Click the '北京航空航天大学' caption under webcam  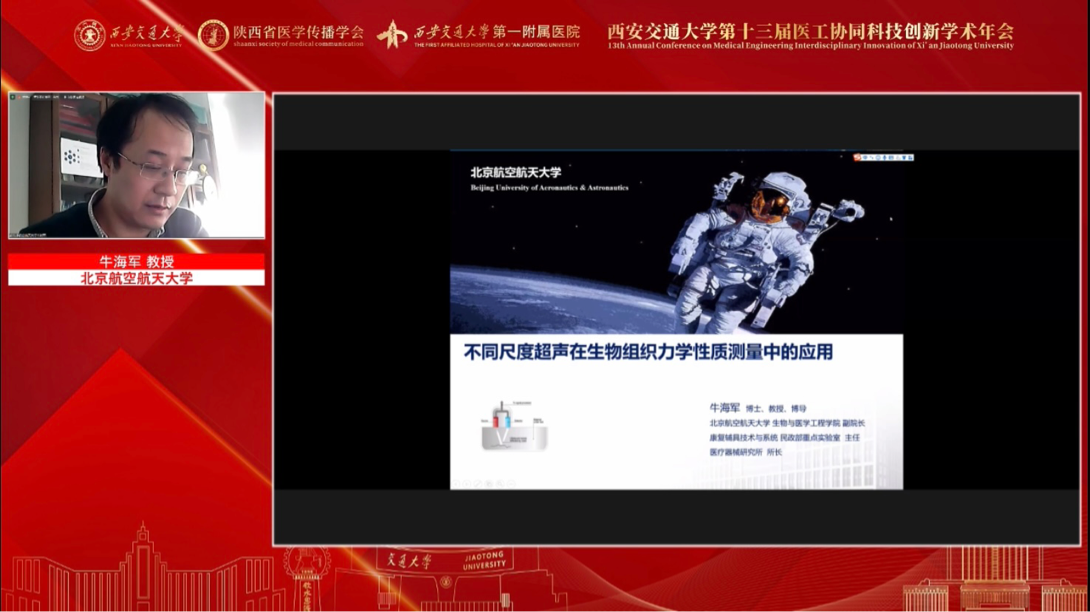tap(136, 278)
